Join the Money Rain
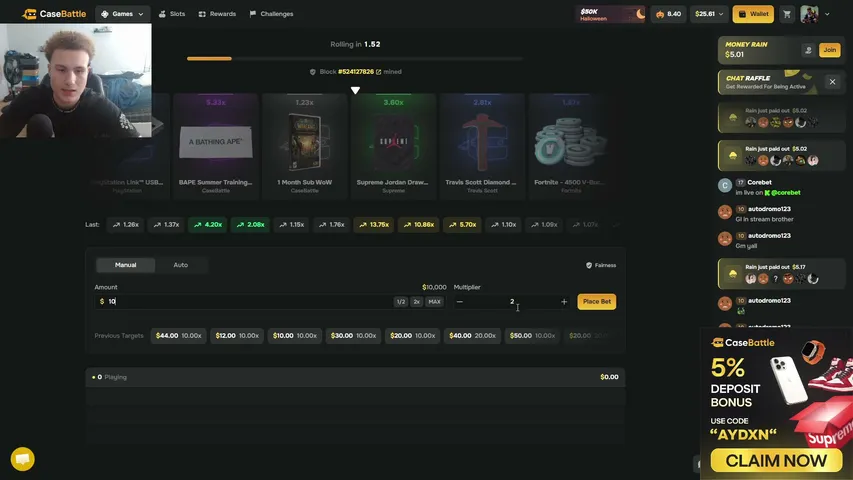This screenshot has height=480, width=853. click(x=830, y=50)
